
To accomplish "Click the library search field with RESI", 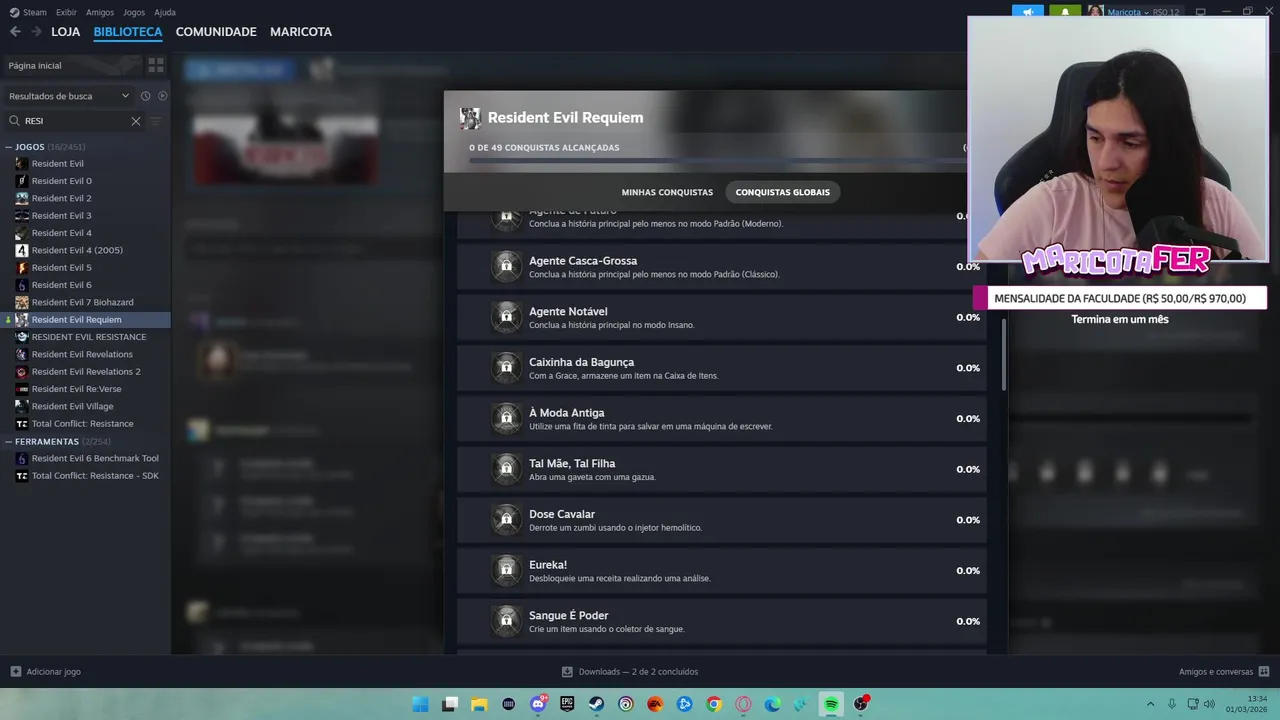I will click(76, 121).
